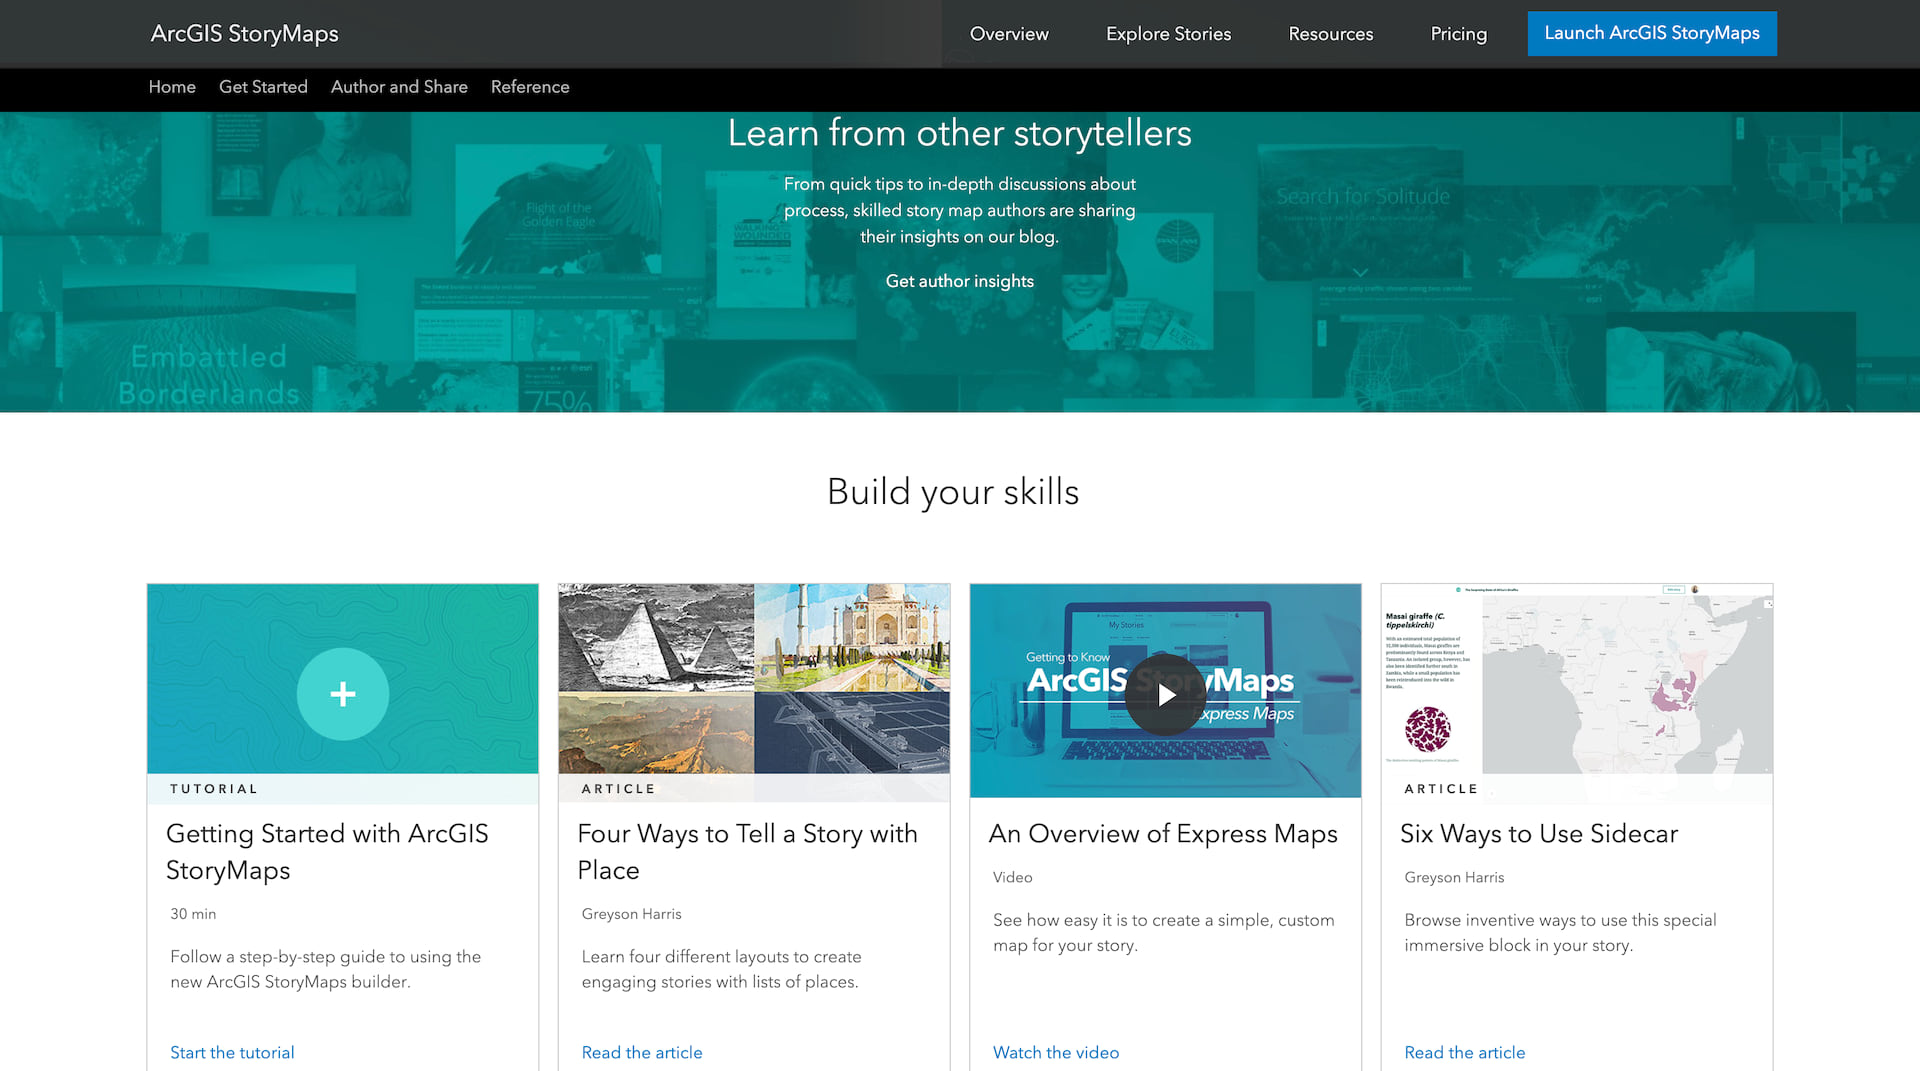Open the Author and Share section
The height and width of the screenshot is (1071, 1920).
point(399,87)
